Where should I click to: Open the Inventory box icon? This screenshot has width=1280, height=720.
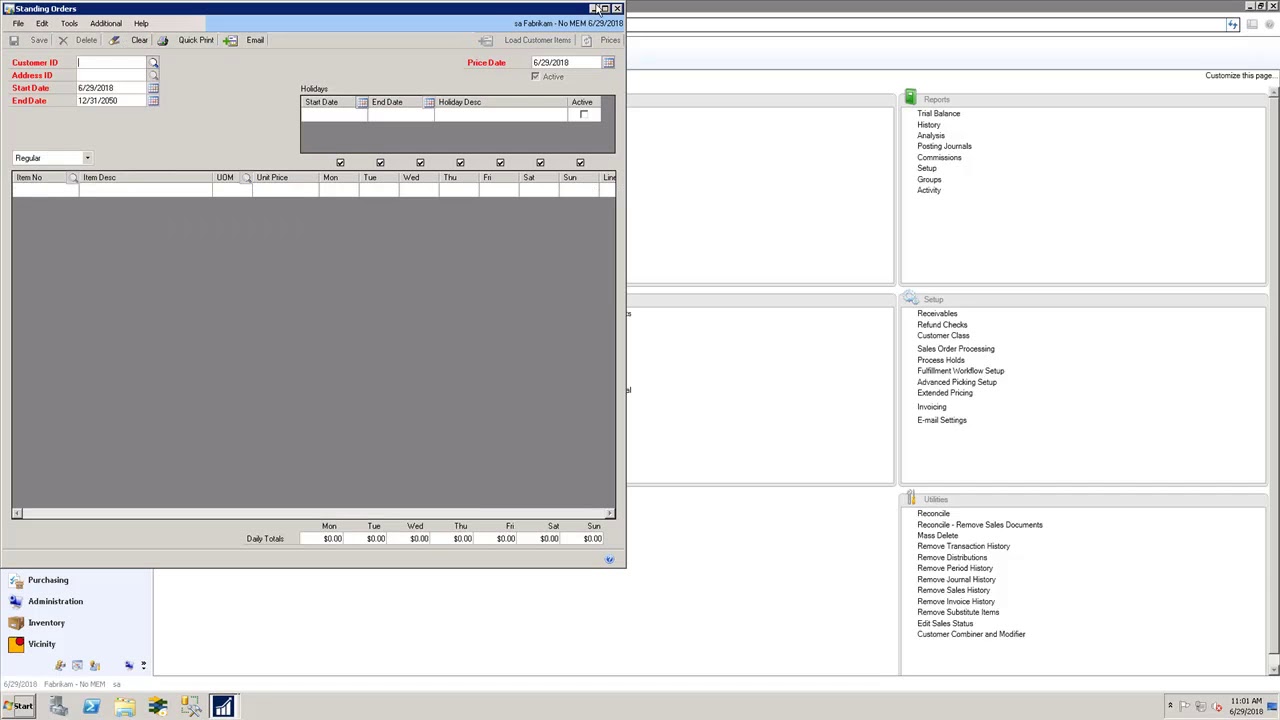tap(16, 623)
